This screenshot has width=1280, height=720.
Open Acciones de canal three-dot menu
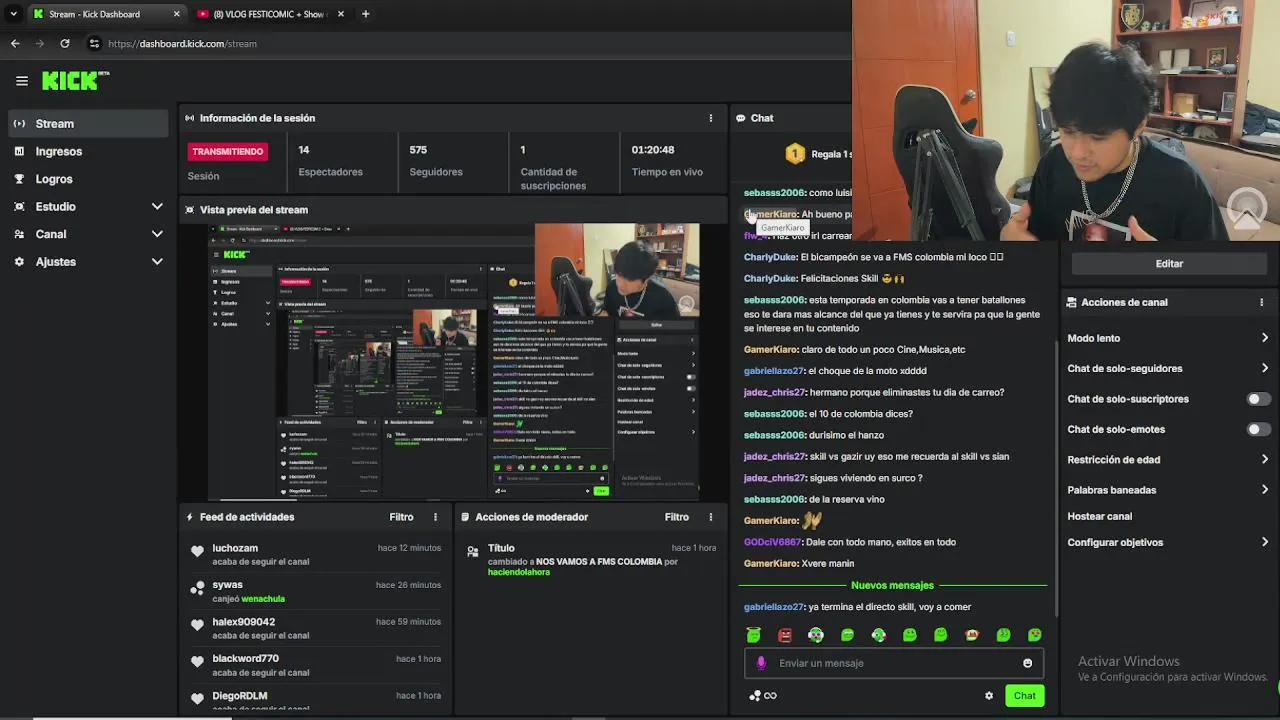pos(1261,302)
